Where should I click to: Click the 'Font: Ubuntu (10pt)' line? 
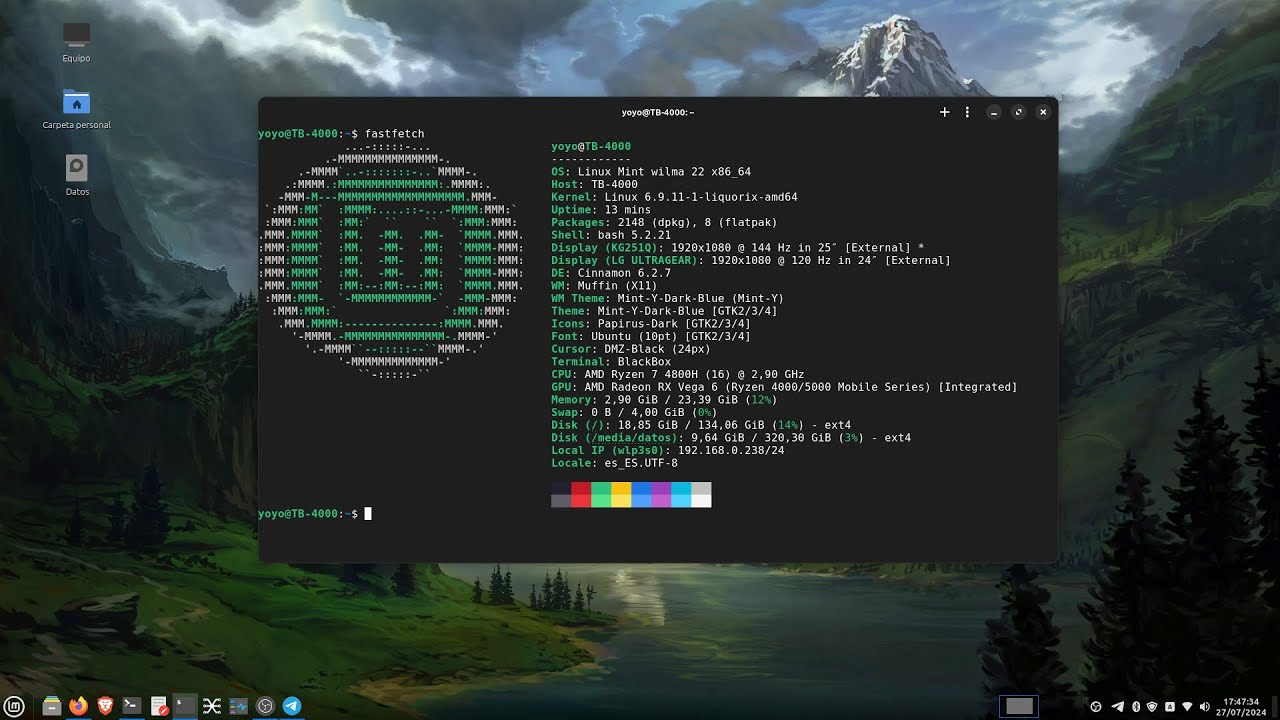tap(651, 337)
